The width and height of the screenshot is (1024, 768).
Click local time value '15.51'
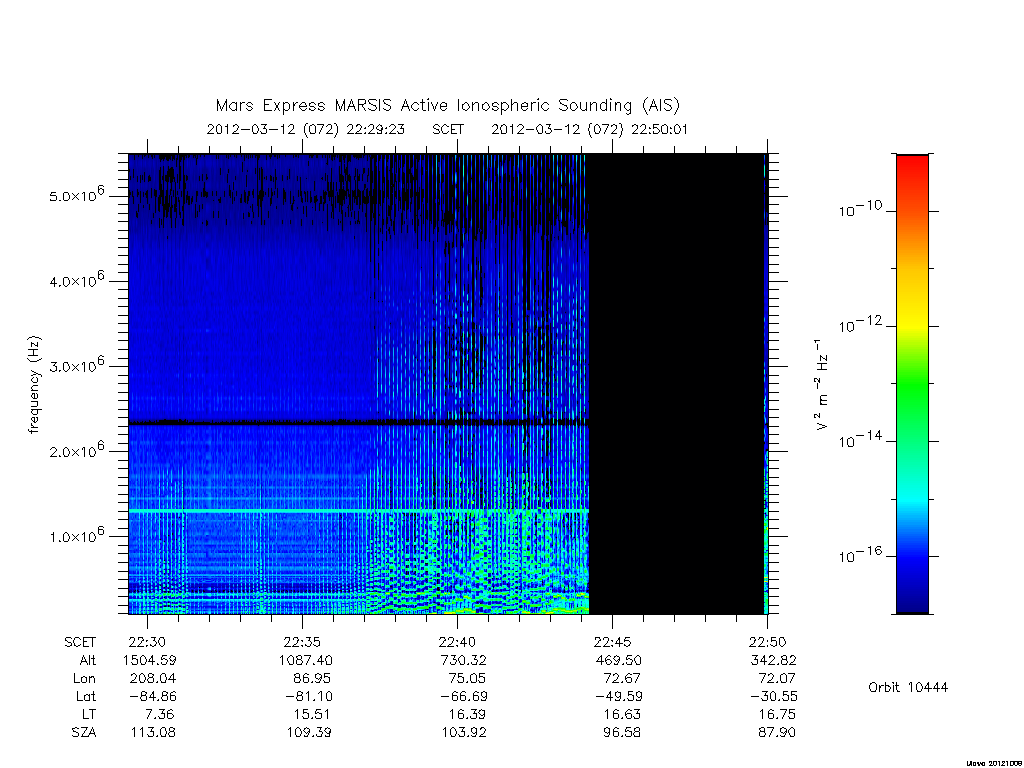(312, 714)
